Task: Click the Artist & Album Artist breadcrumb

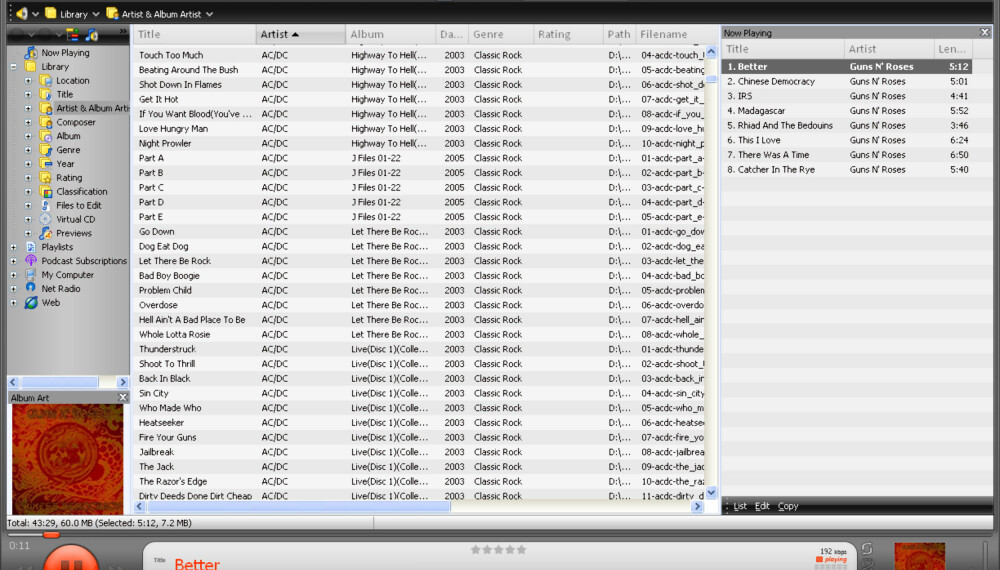Action: 154,13
